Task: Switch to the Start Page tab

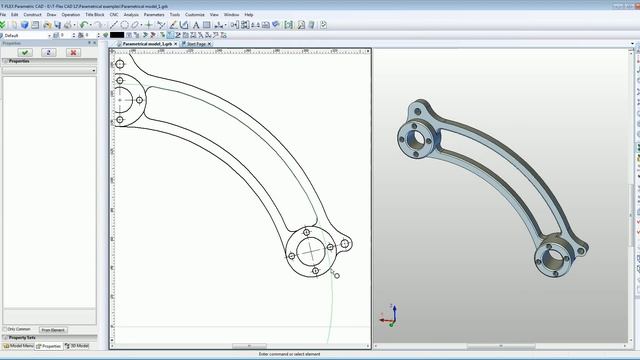Action: (x=196, y=44)
